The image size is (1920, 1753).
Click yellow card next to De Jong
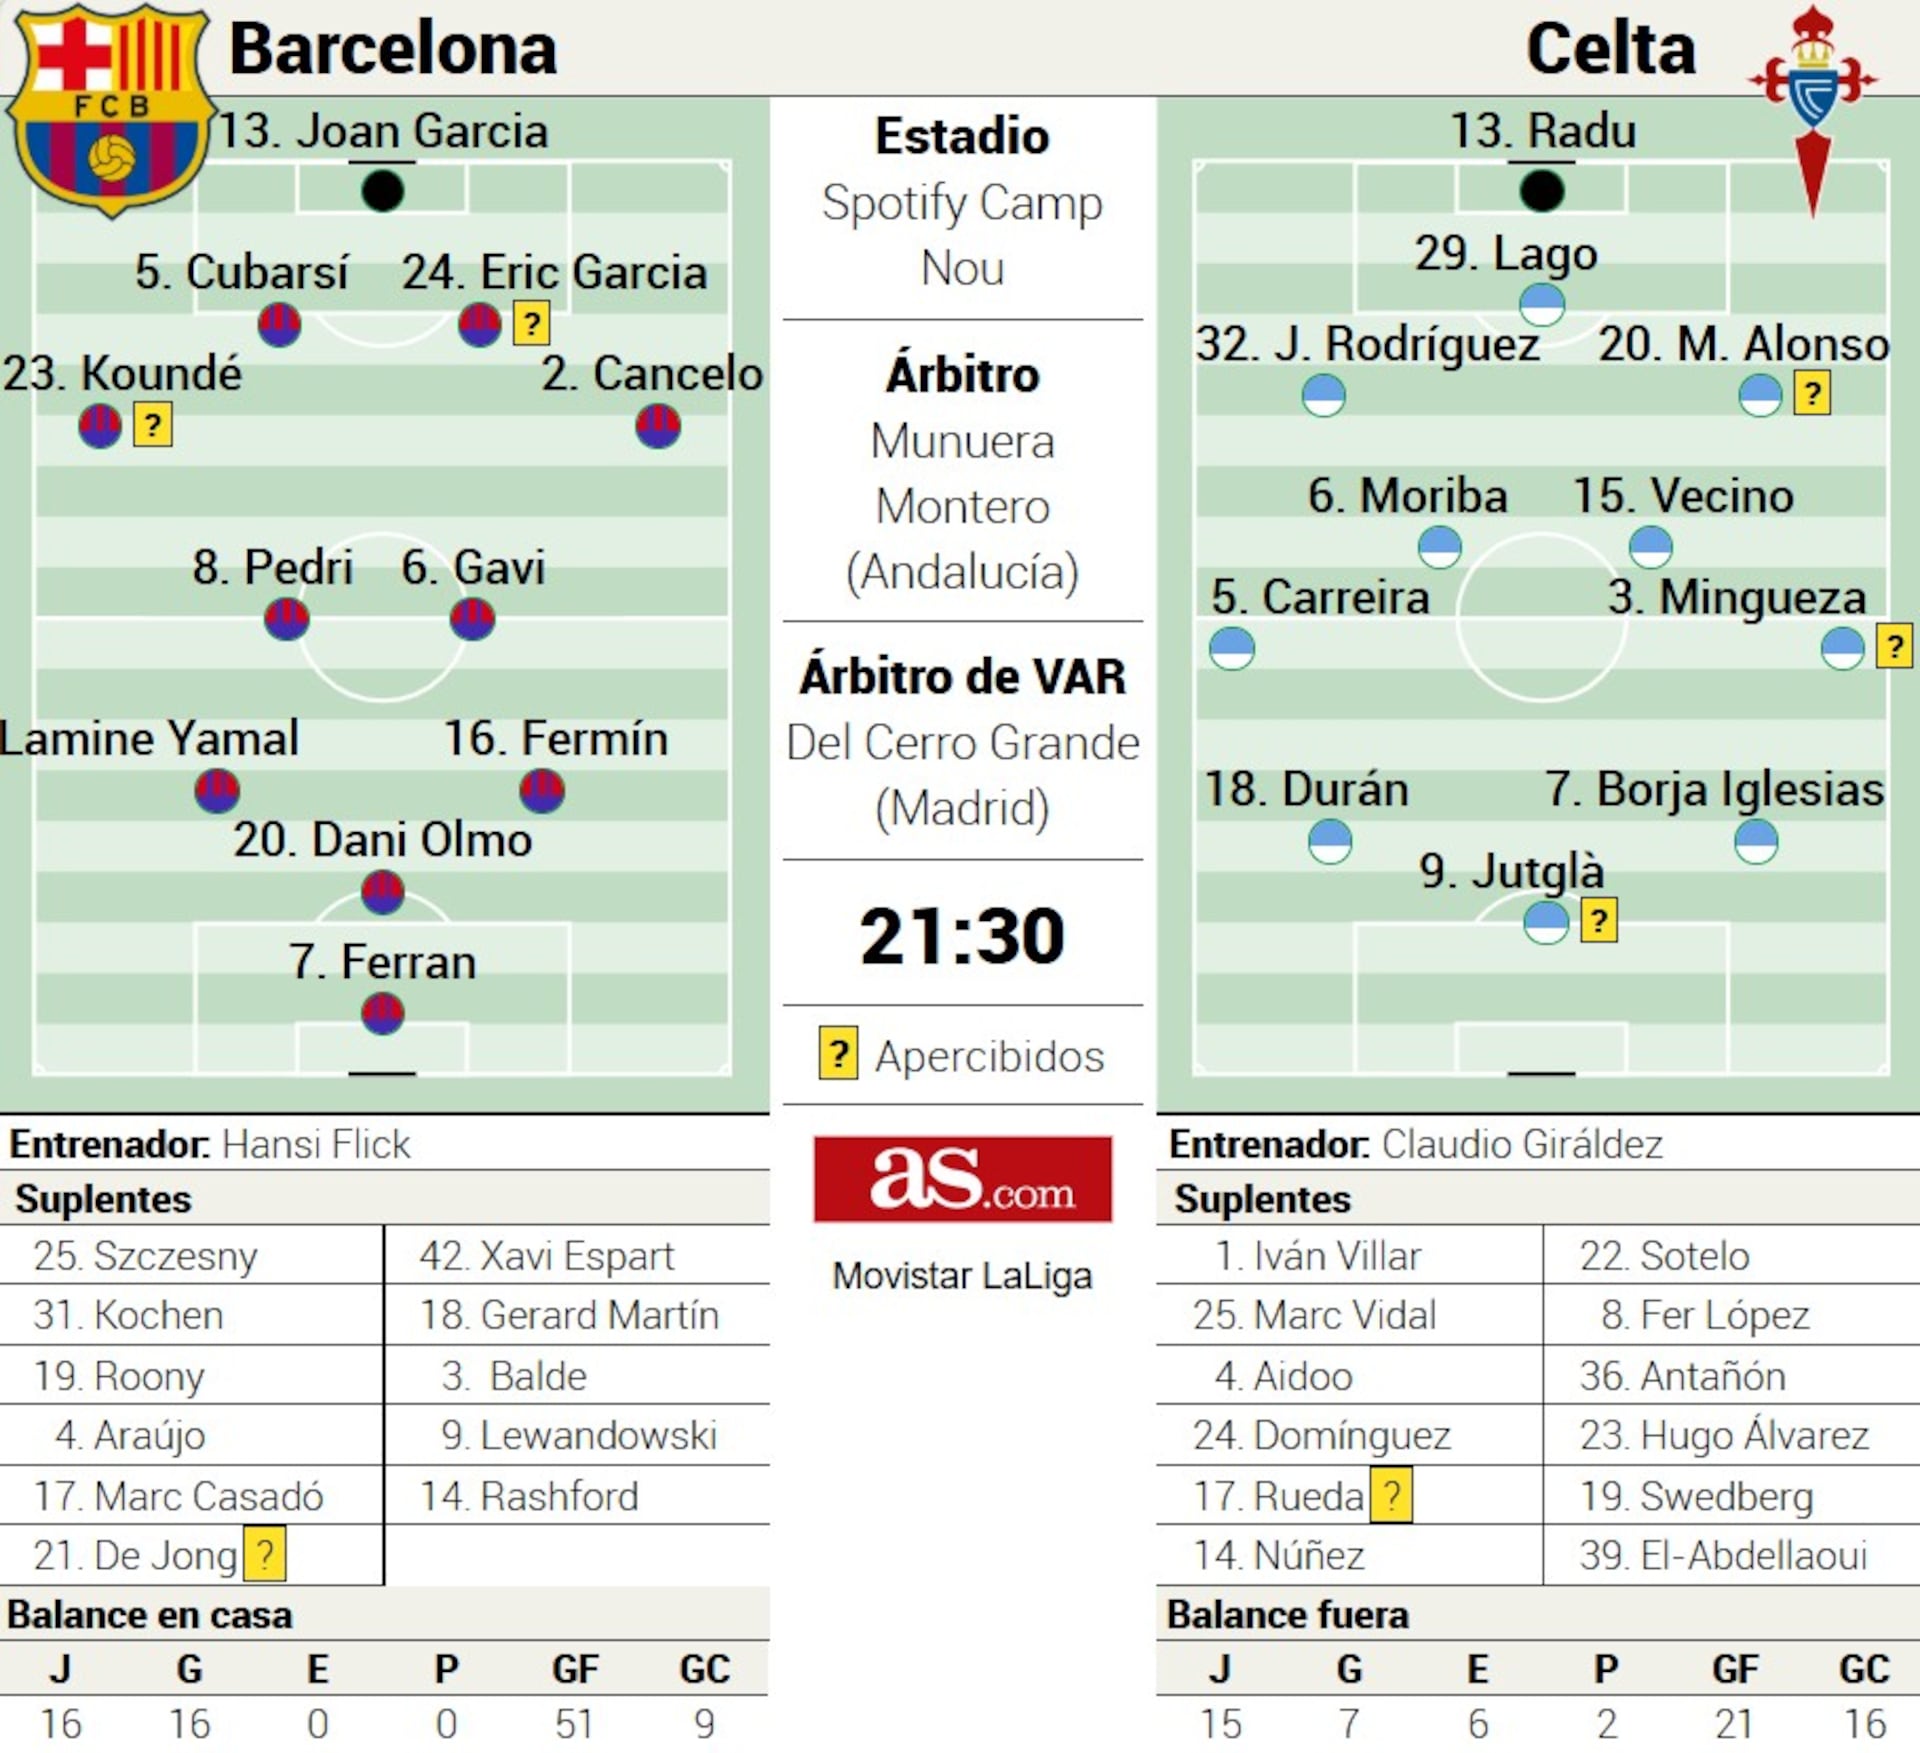click(x=265, y=1554)
